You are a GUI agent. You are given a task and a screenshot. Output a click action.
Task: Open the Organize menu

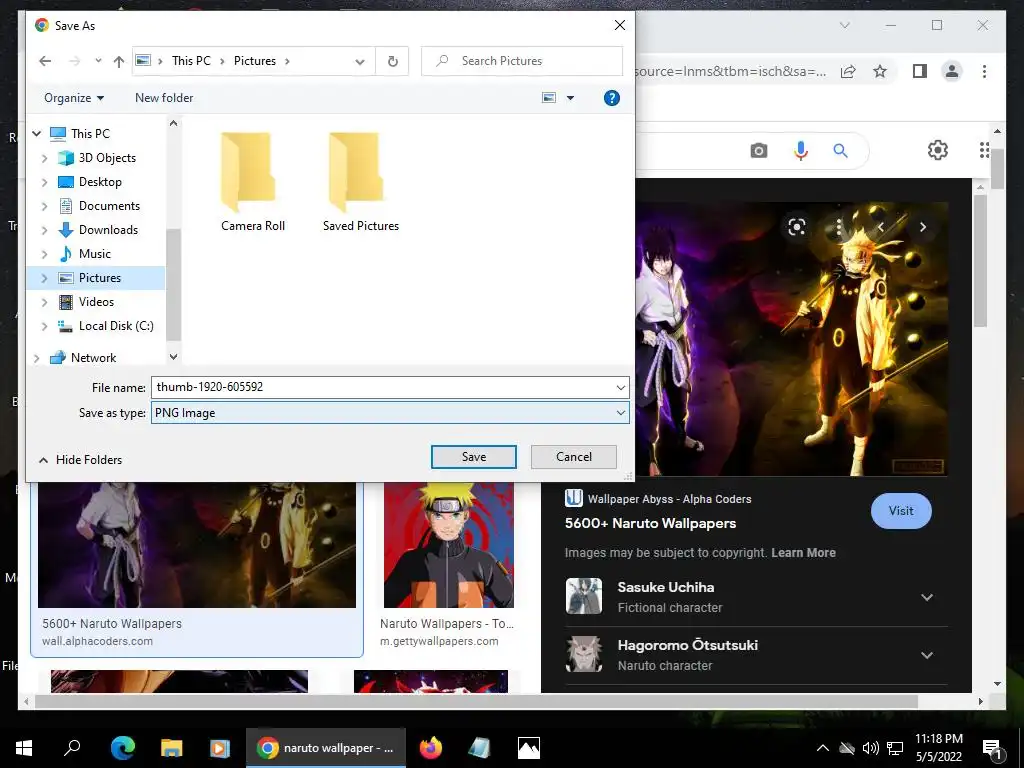pos(74,98)
